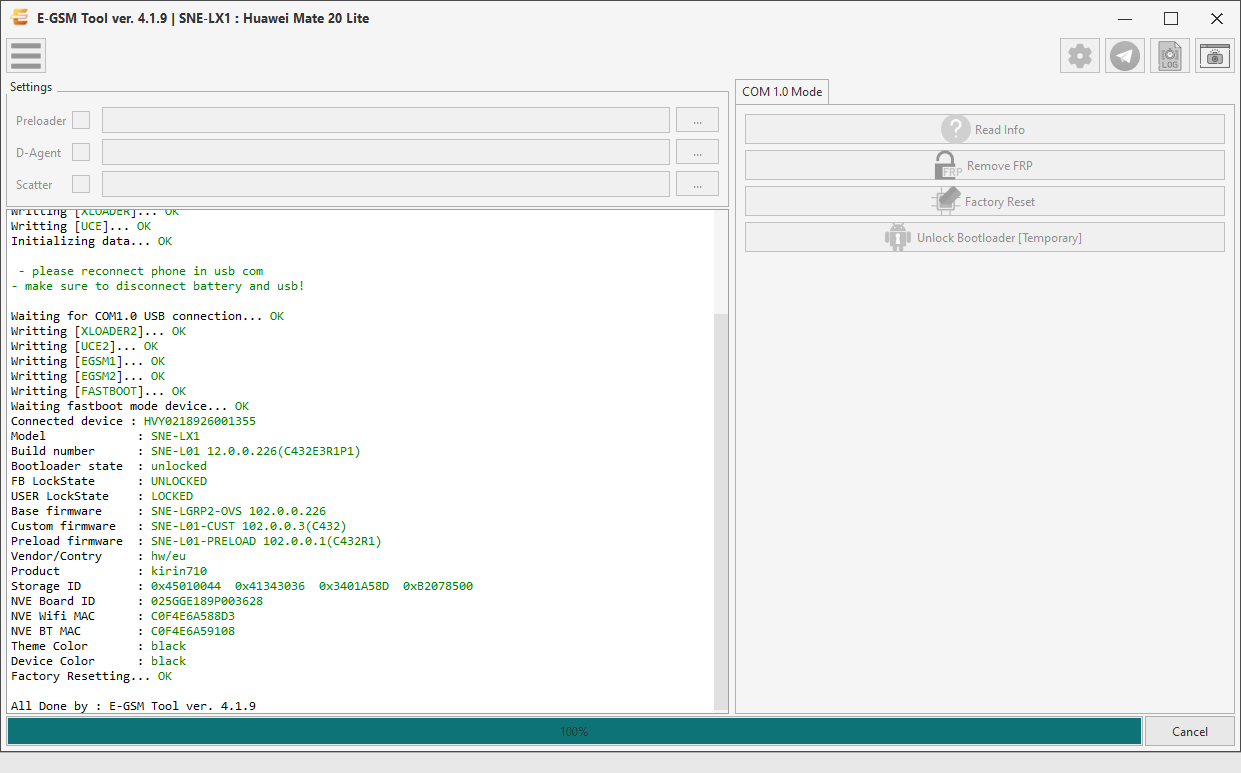Open the hamburger main menu
This screenshot has width=1241, height=773.
click(x=25, y=55)
